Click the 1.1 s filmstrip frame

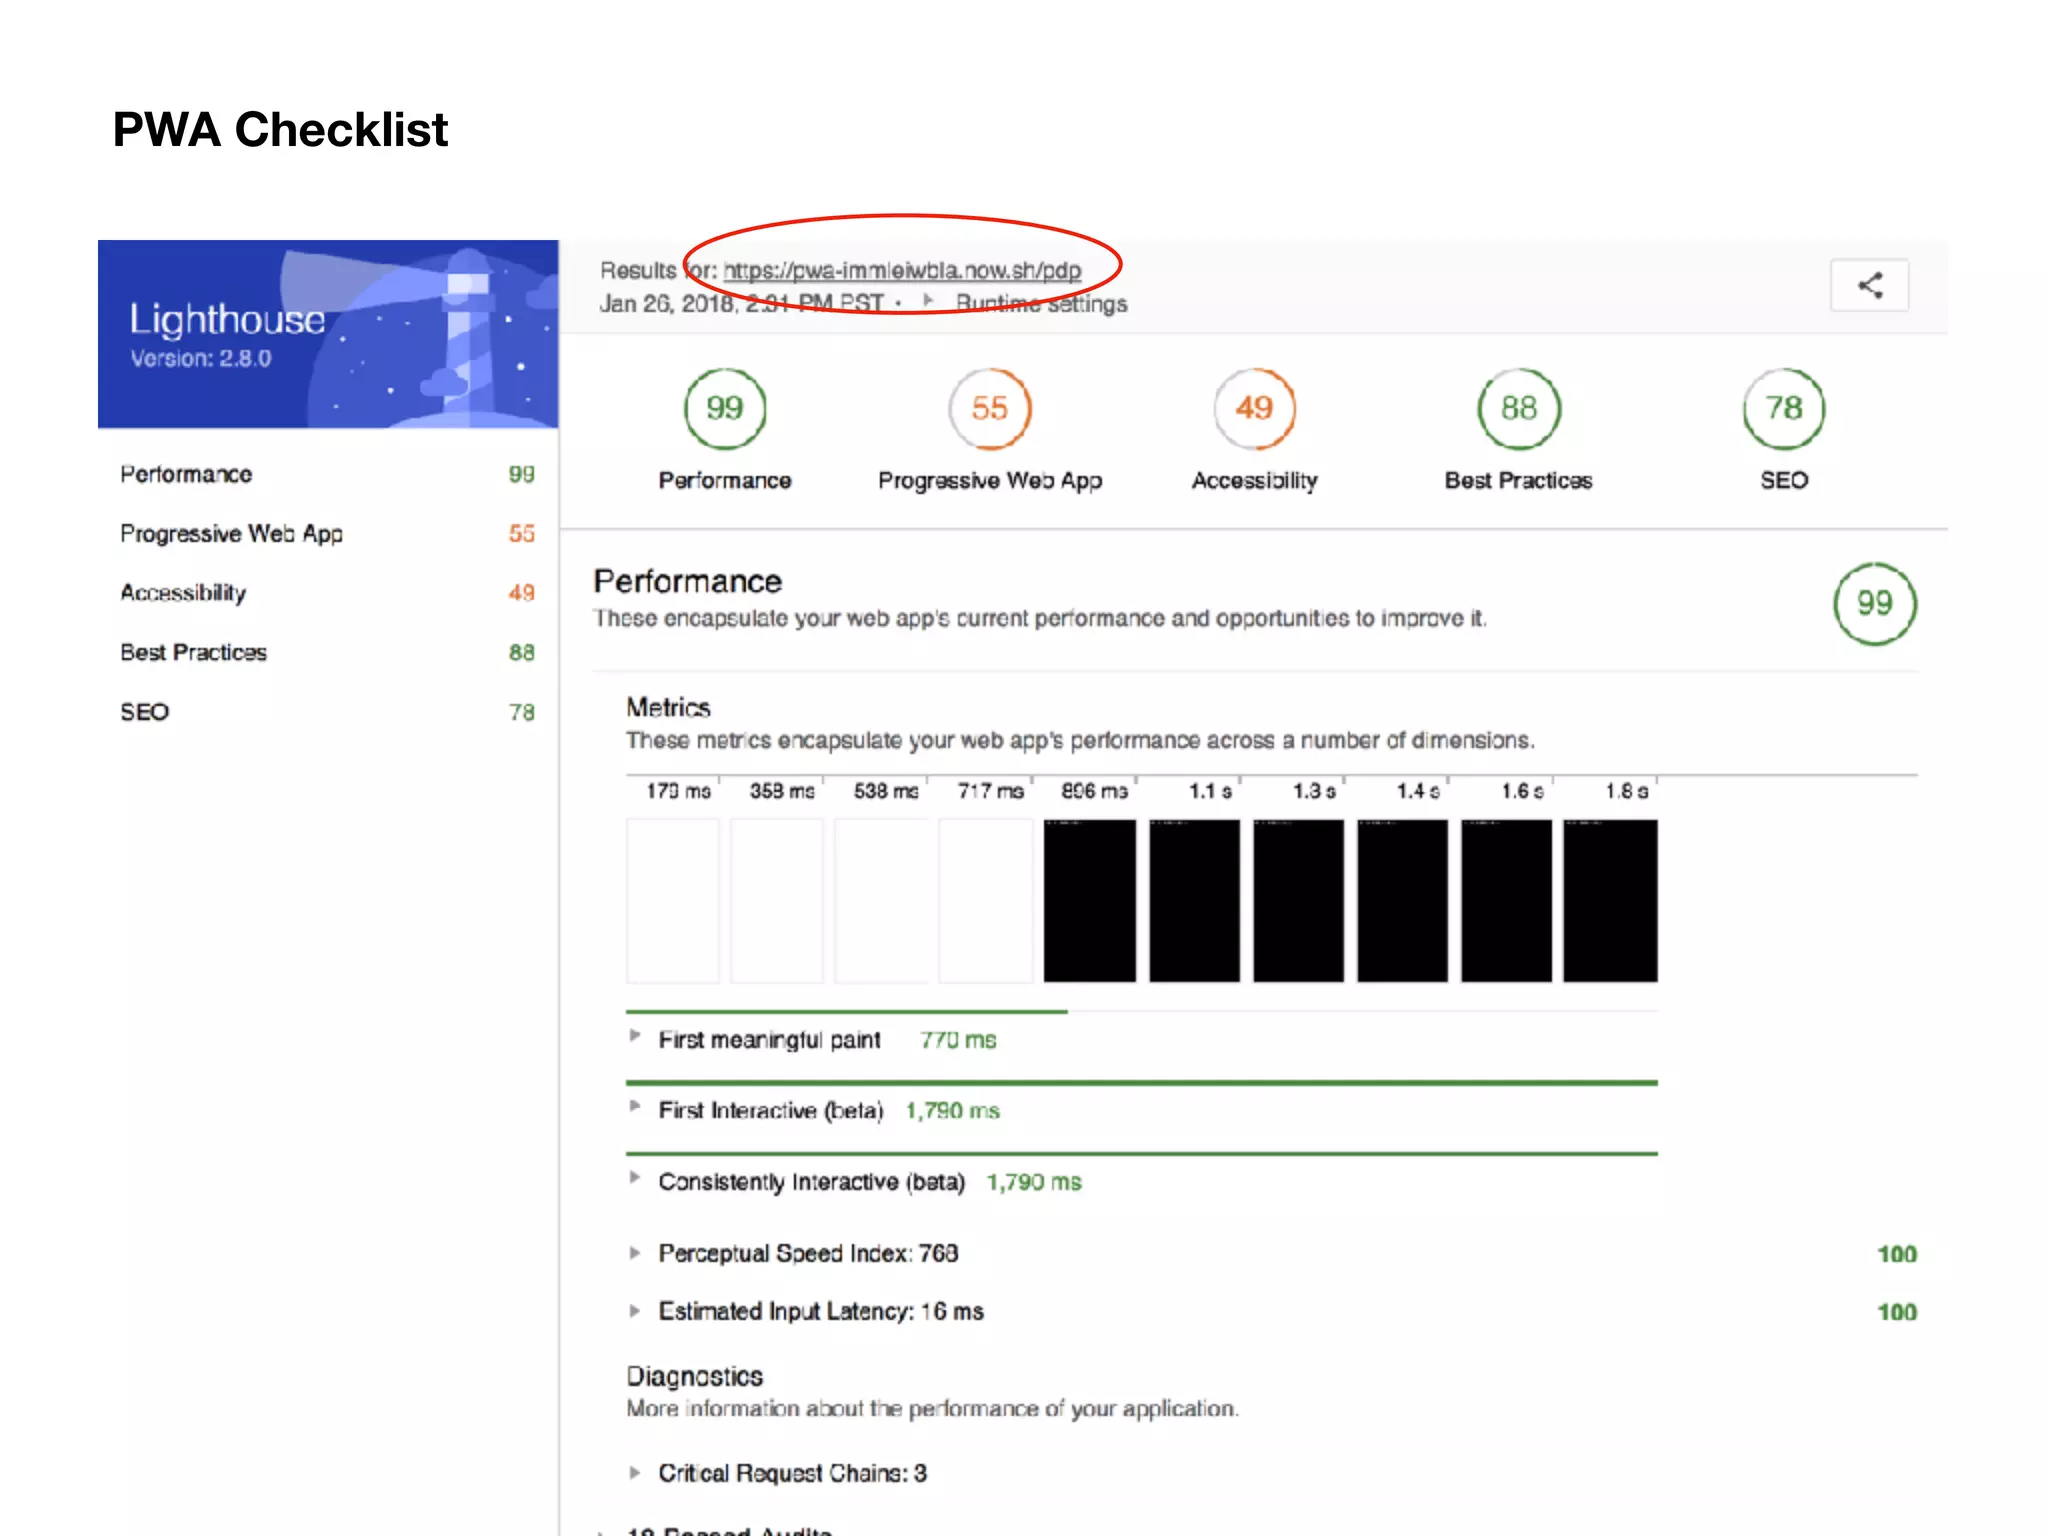[x=1194, y=900]
